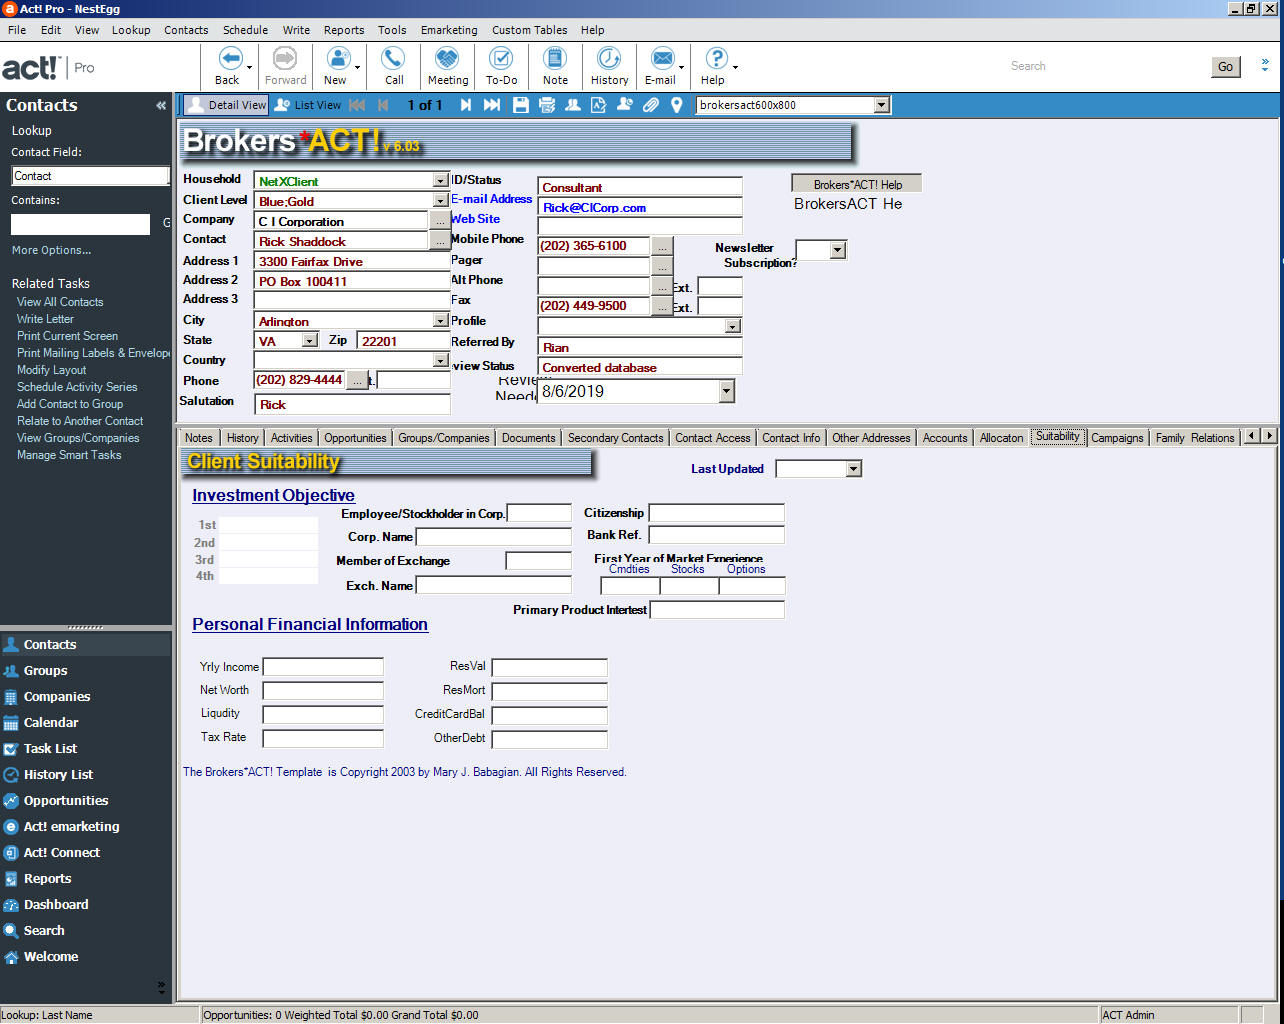The width and height of the screenshot is (1284, 1024).
Task: Open the City dropdown arrow
Action: click(440, 321)
